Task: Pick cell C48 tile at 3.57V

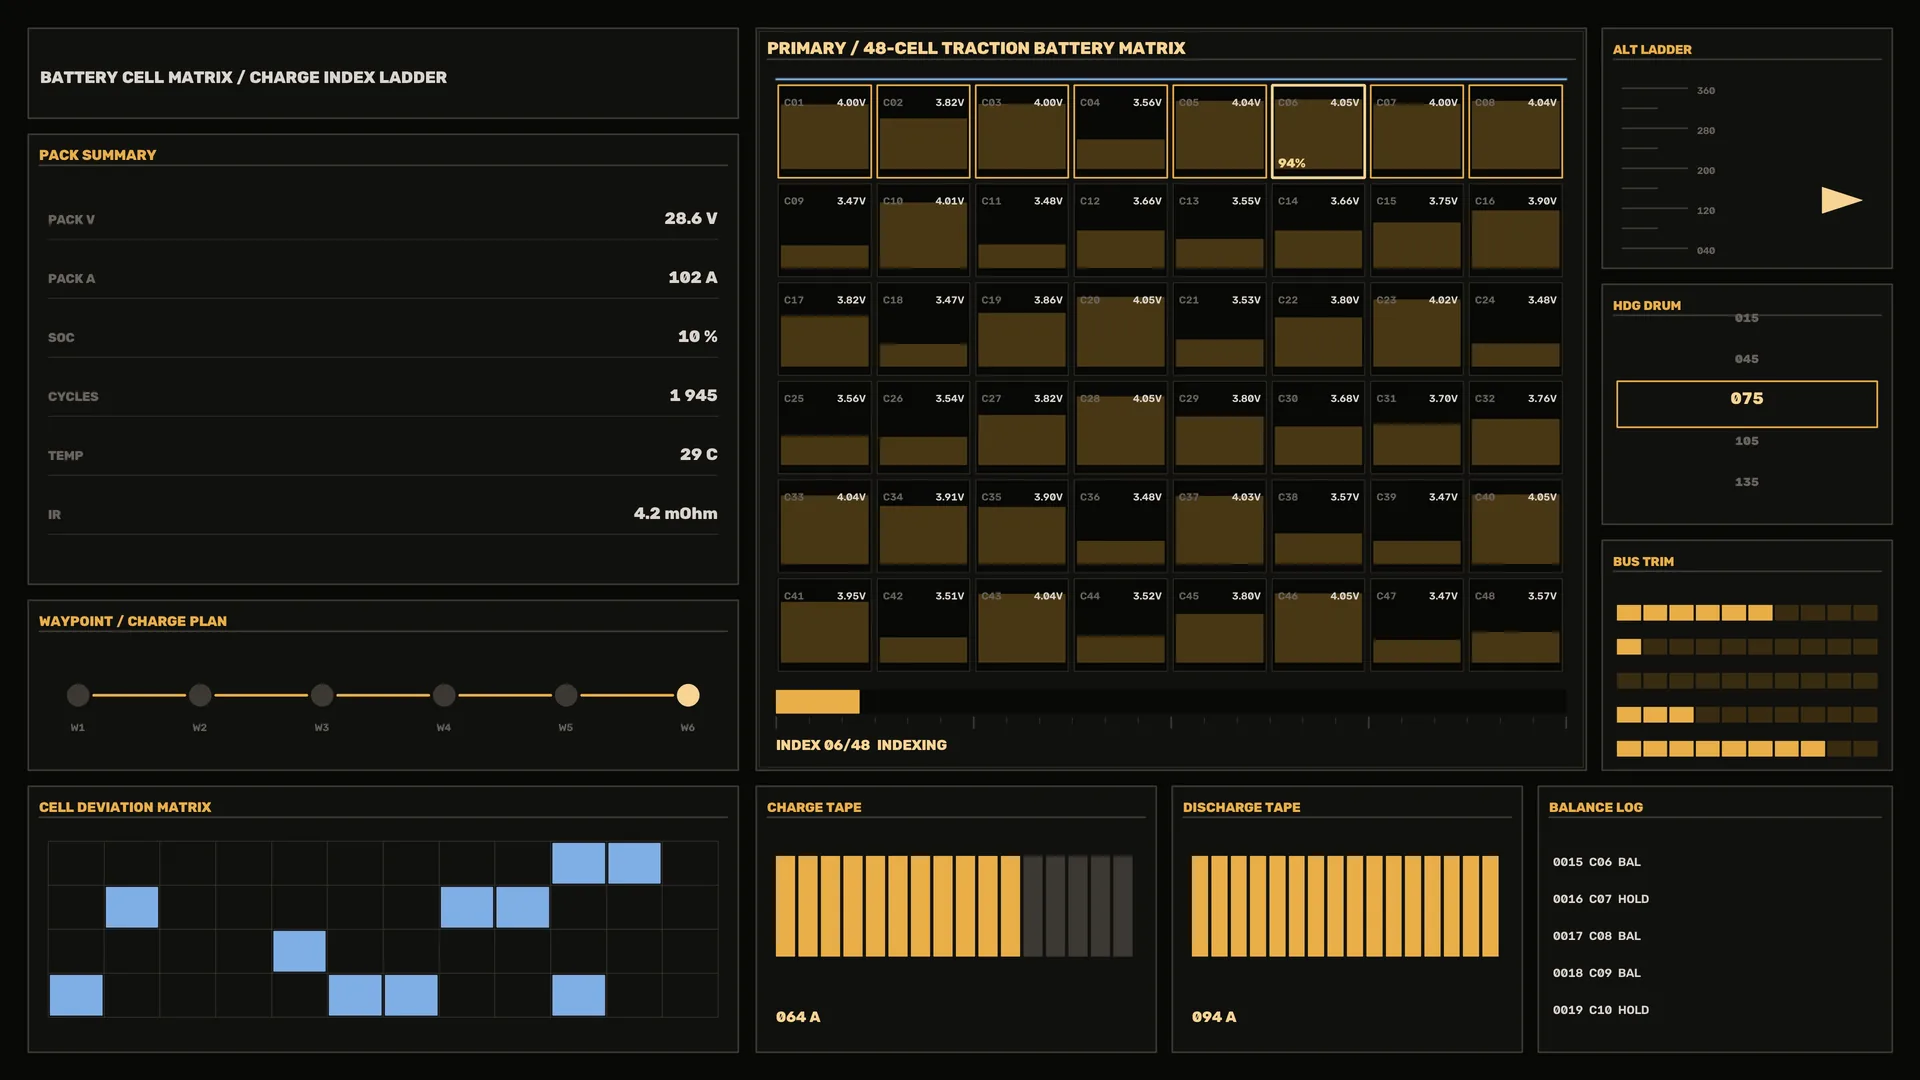Action: 1515,625
